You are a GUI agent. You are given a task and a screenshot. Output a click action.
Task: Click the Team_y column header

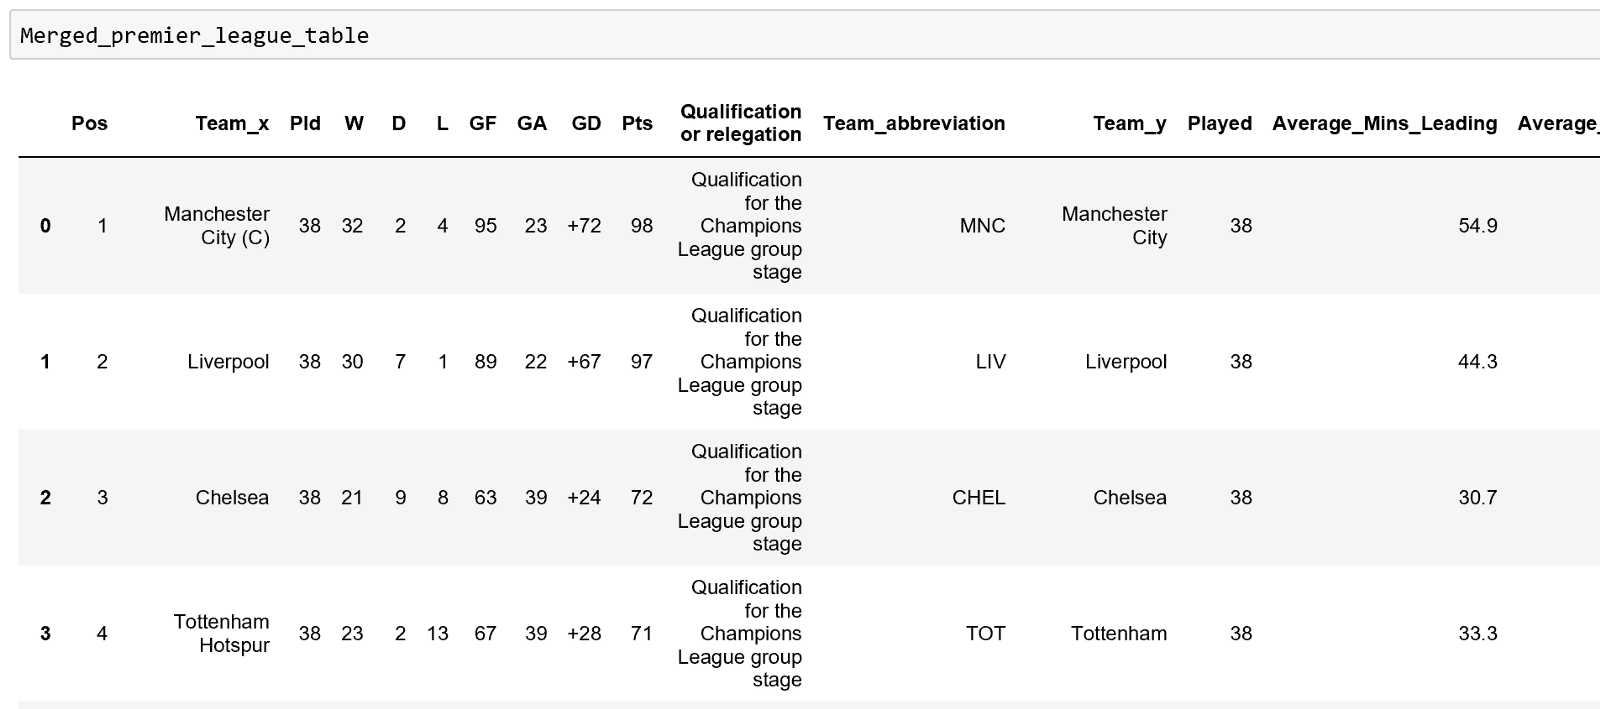pos(1129,124)
